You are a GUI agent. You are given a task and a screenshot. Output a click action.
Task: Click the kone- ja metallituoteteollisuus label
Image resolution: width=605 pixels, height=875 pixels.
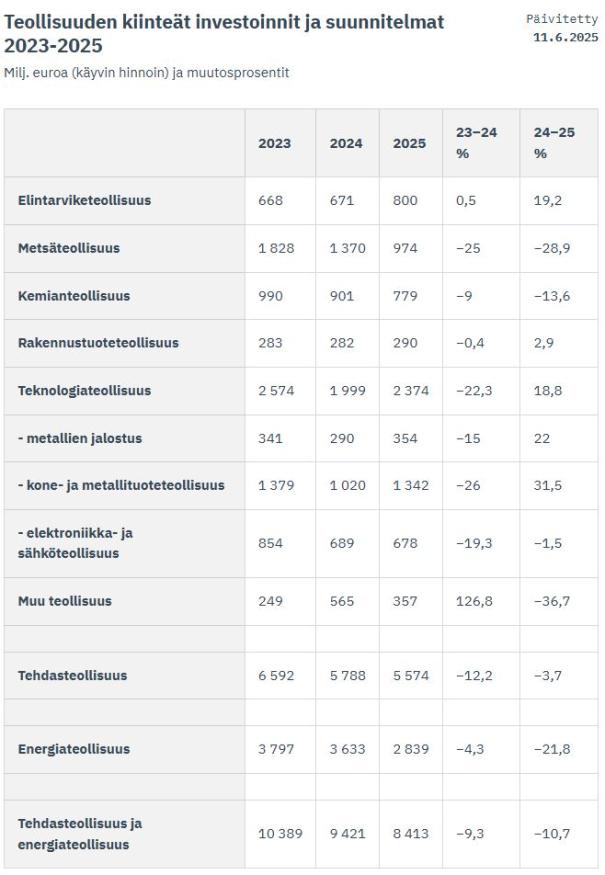coord(121,486)
